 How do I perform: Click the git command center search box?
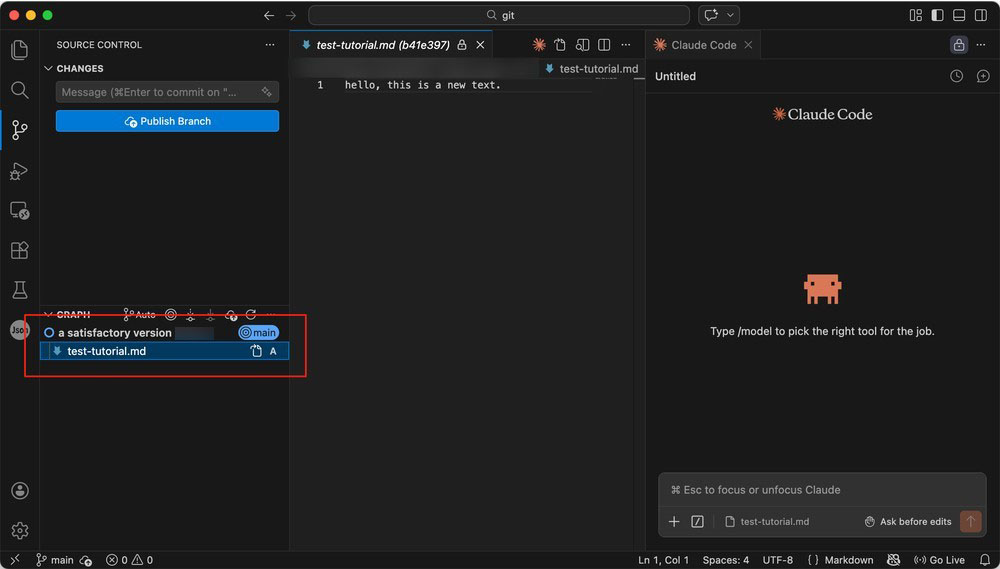pyautogui.click(x=499, y=15)
